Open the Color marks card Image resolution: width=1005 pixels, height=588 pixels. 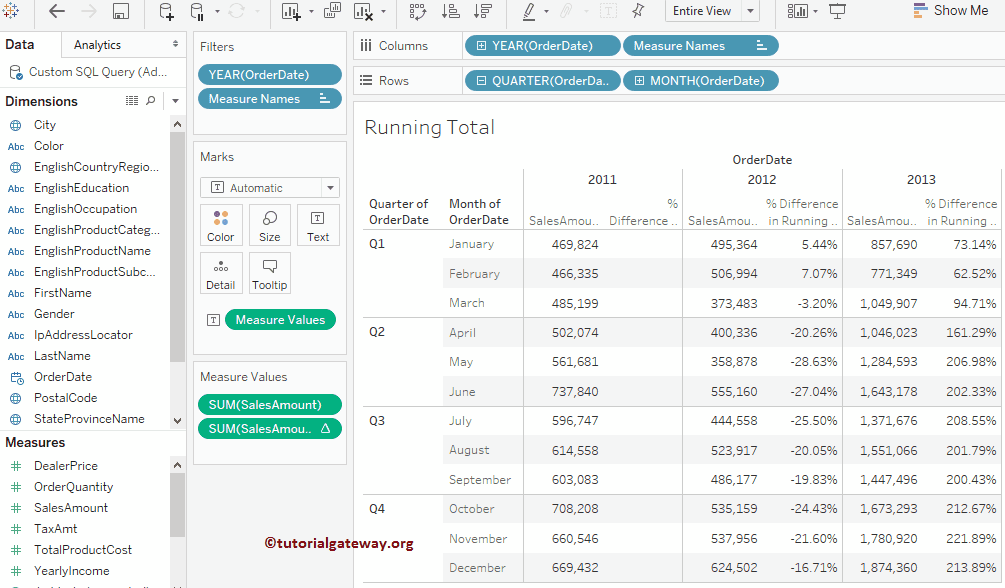221,226
